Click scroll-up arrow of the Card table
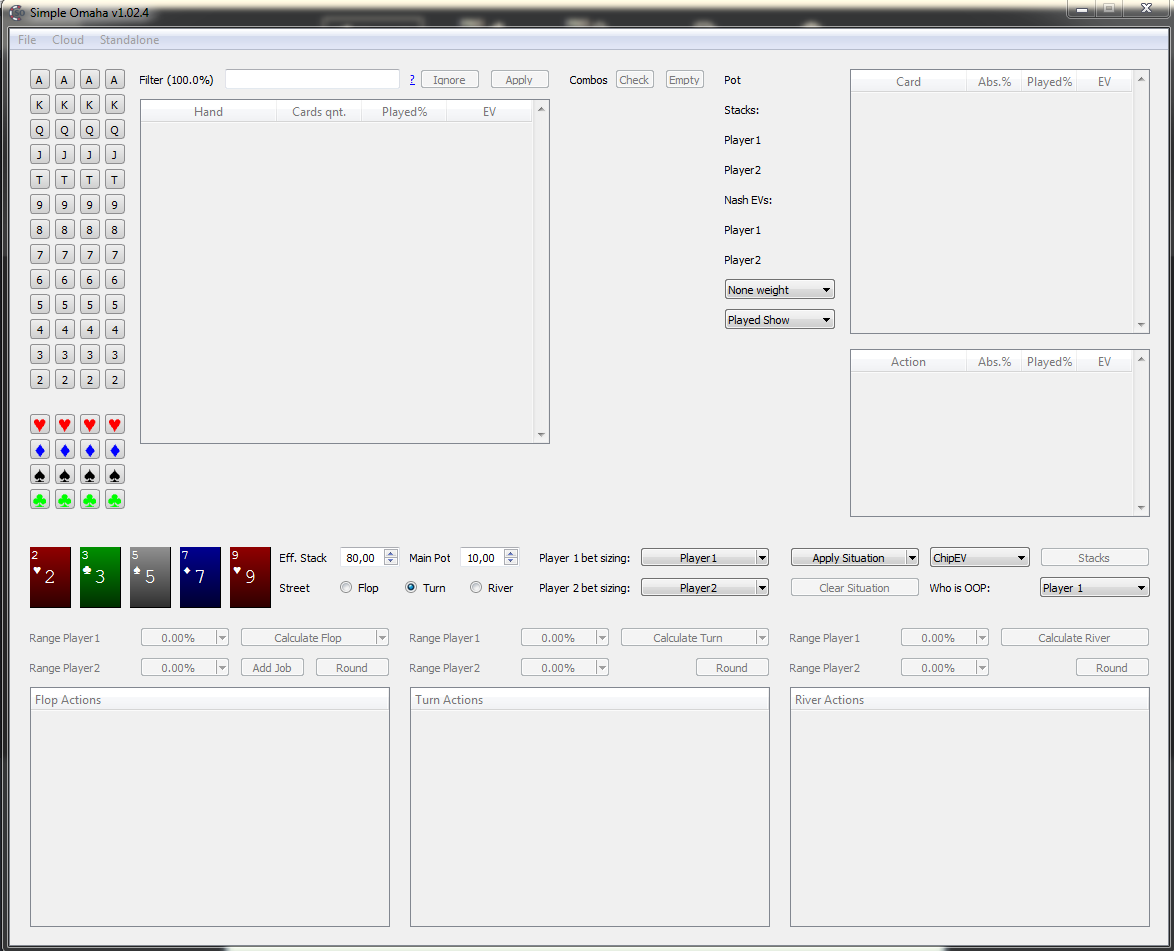Viewport: 1174px width, 951px height. (x=1141, y=79)
